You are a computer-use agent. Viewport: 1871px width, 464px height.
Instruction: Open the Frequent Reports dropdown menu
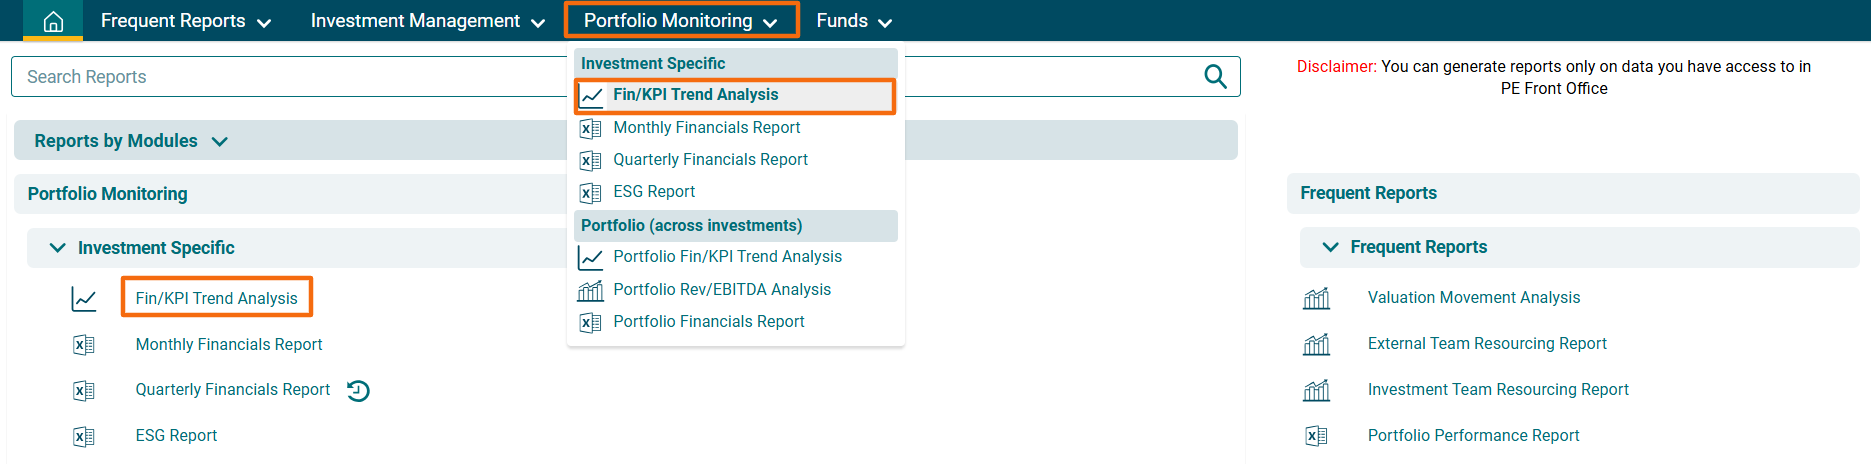tap(185, 21)
